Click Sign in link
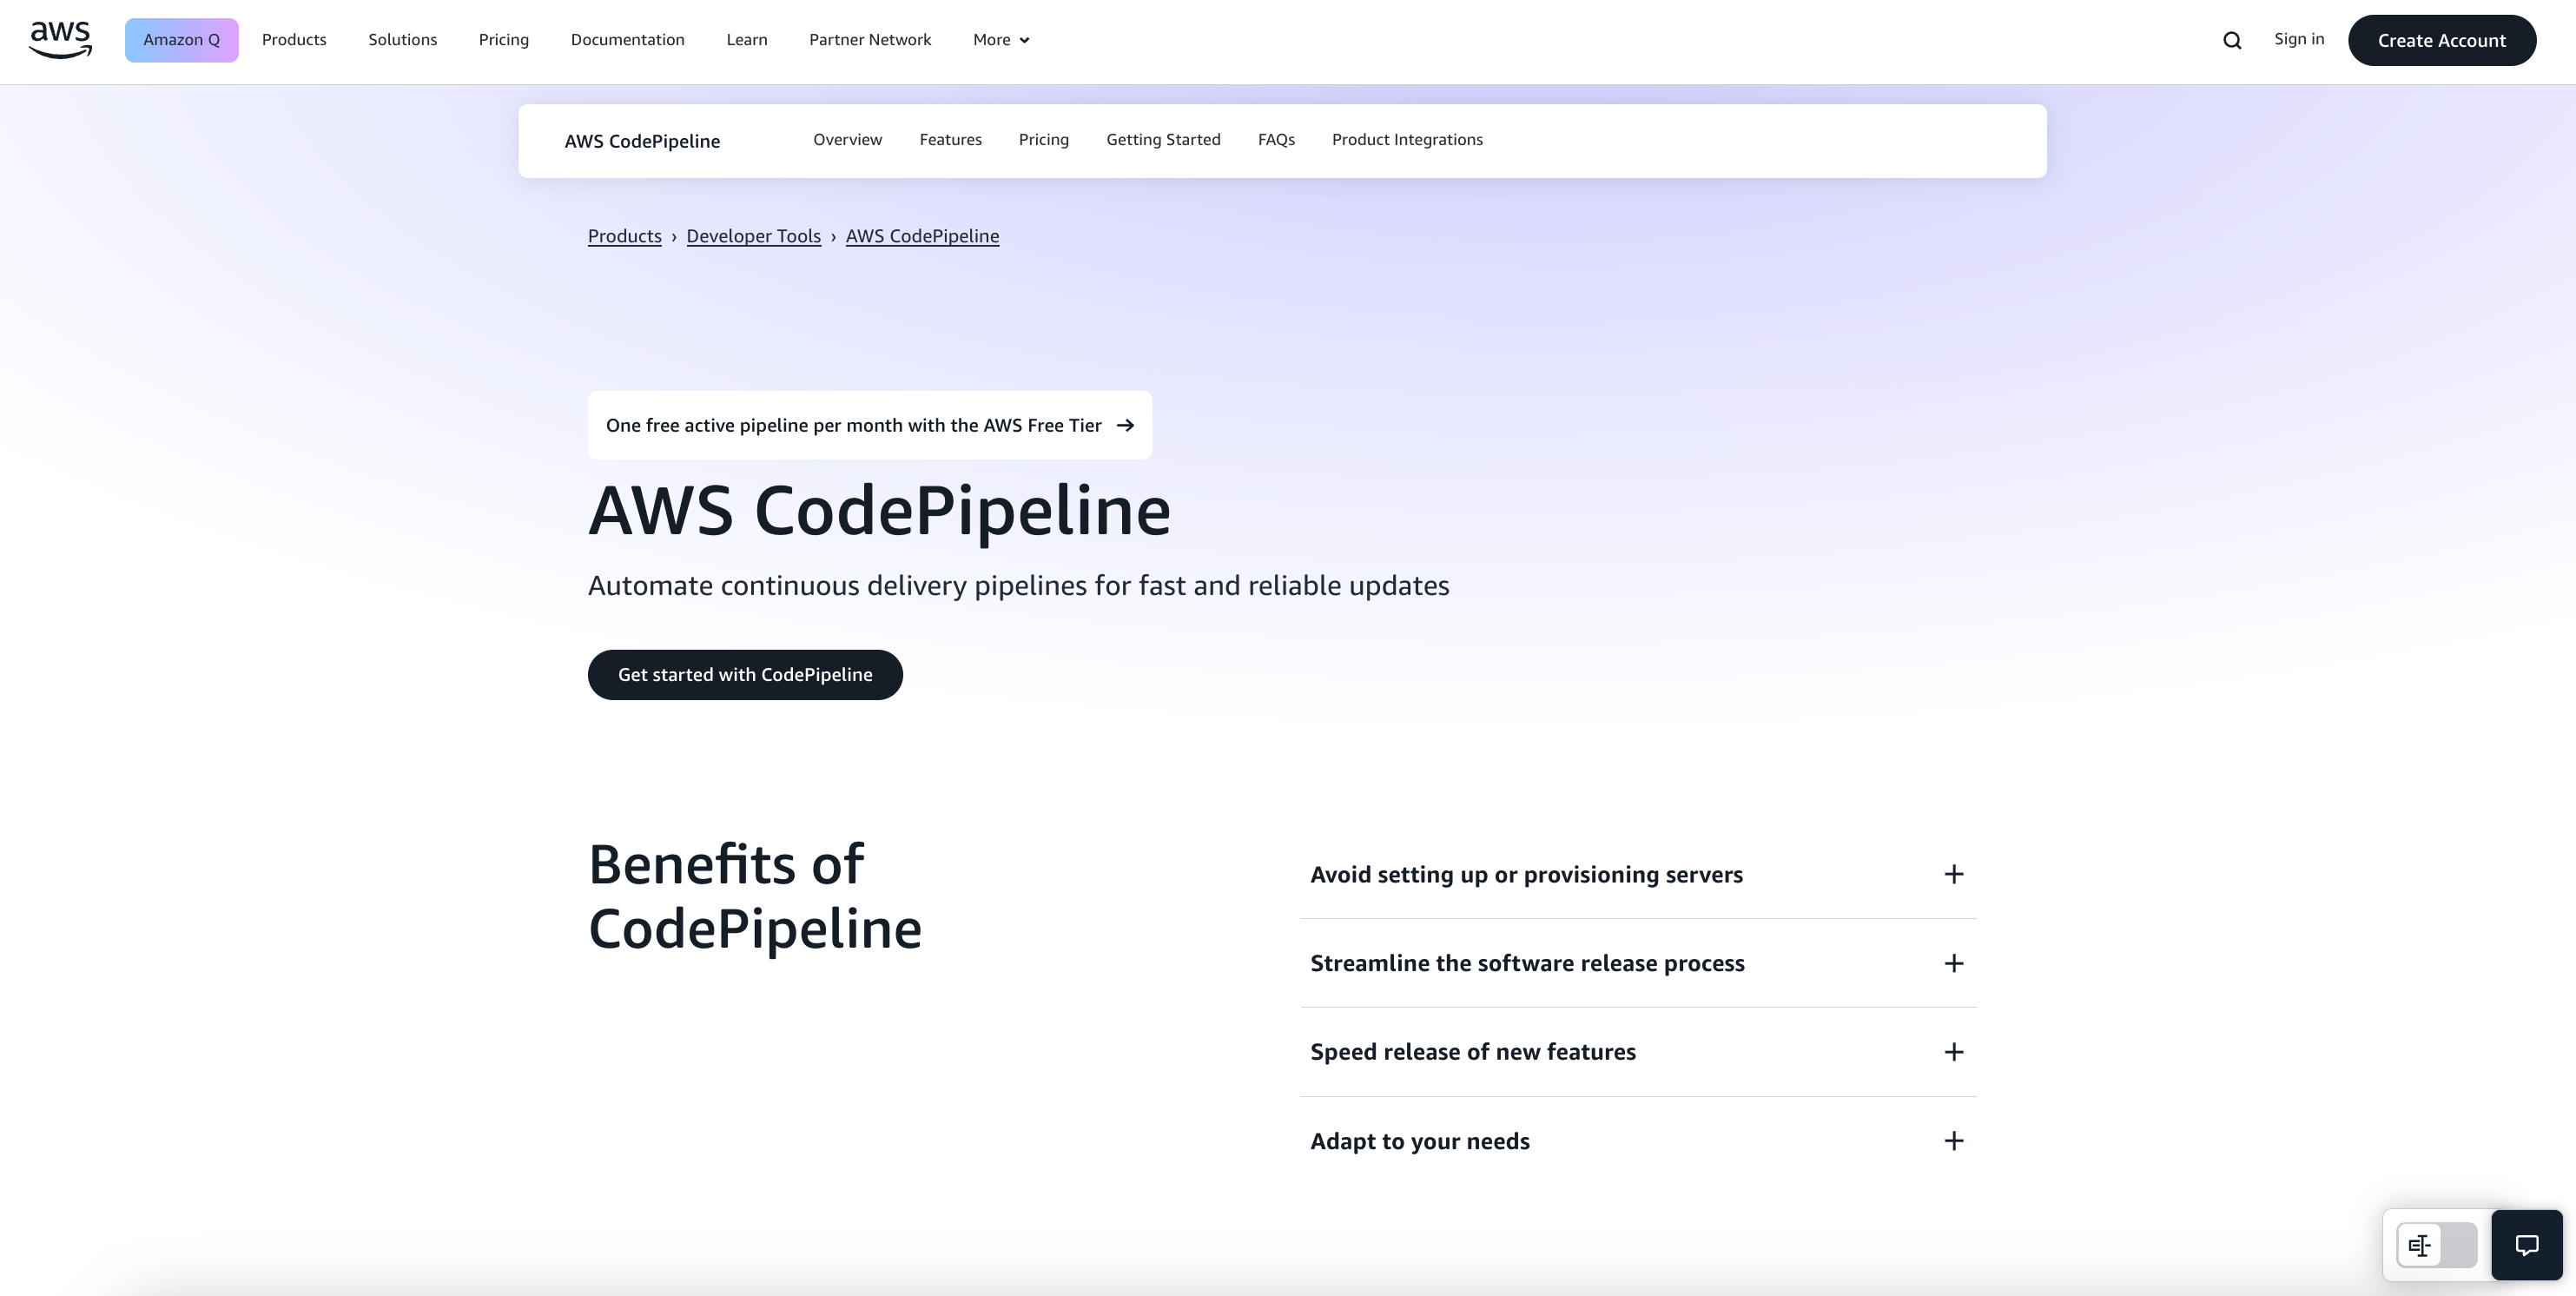The image size is (2576, 1296). [2298, 39]
